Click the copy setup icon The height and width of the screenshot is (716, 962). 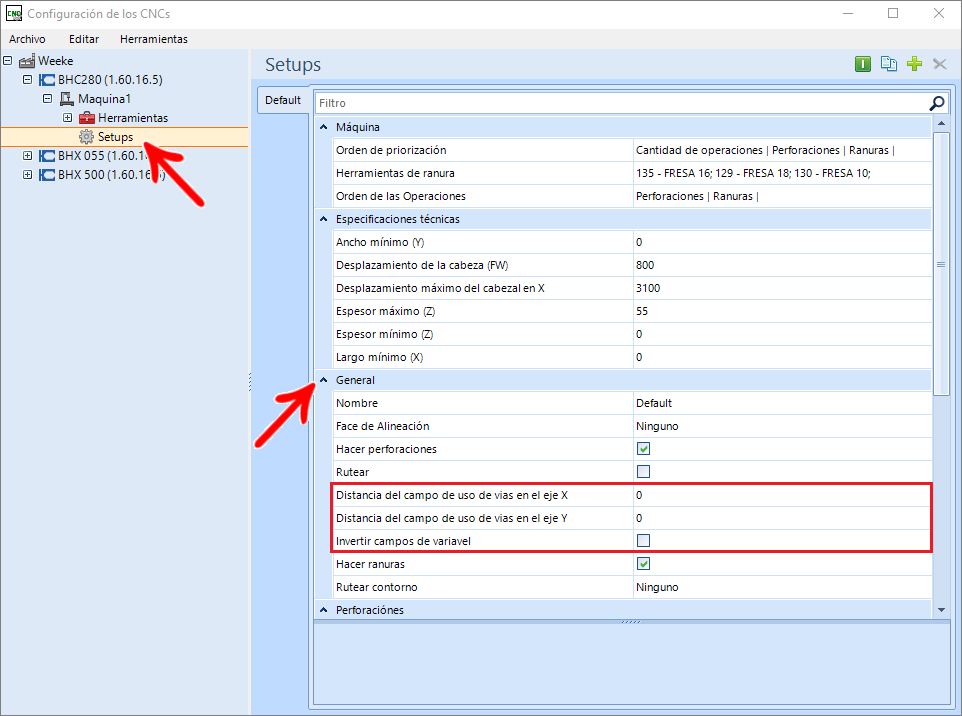click(x=888, y=64)
